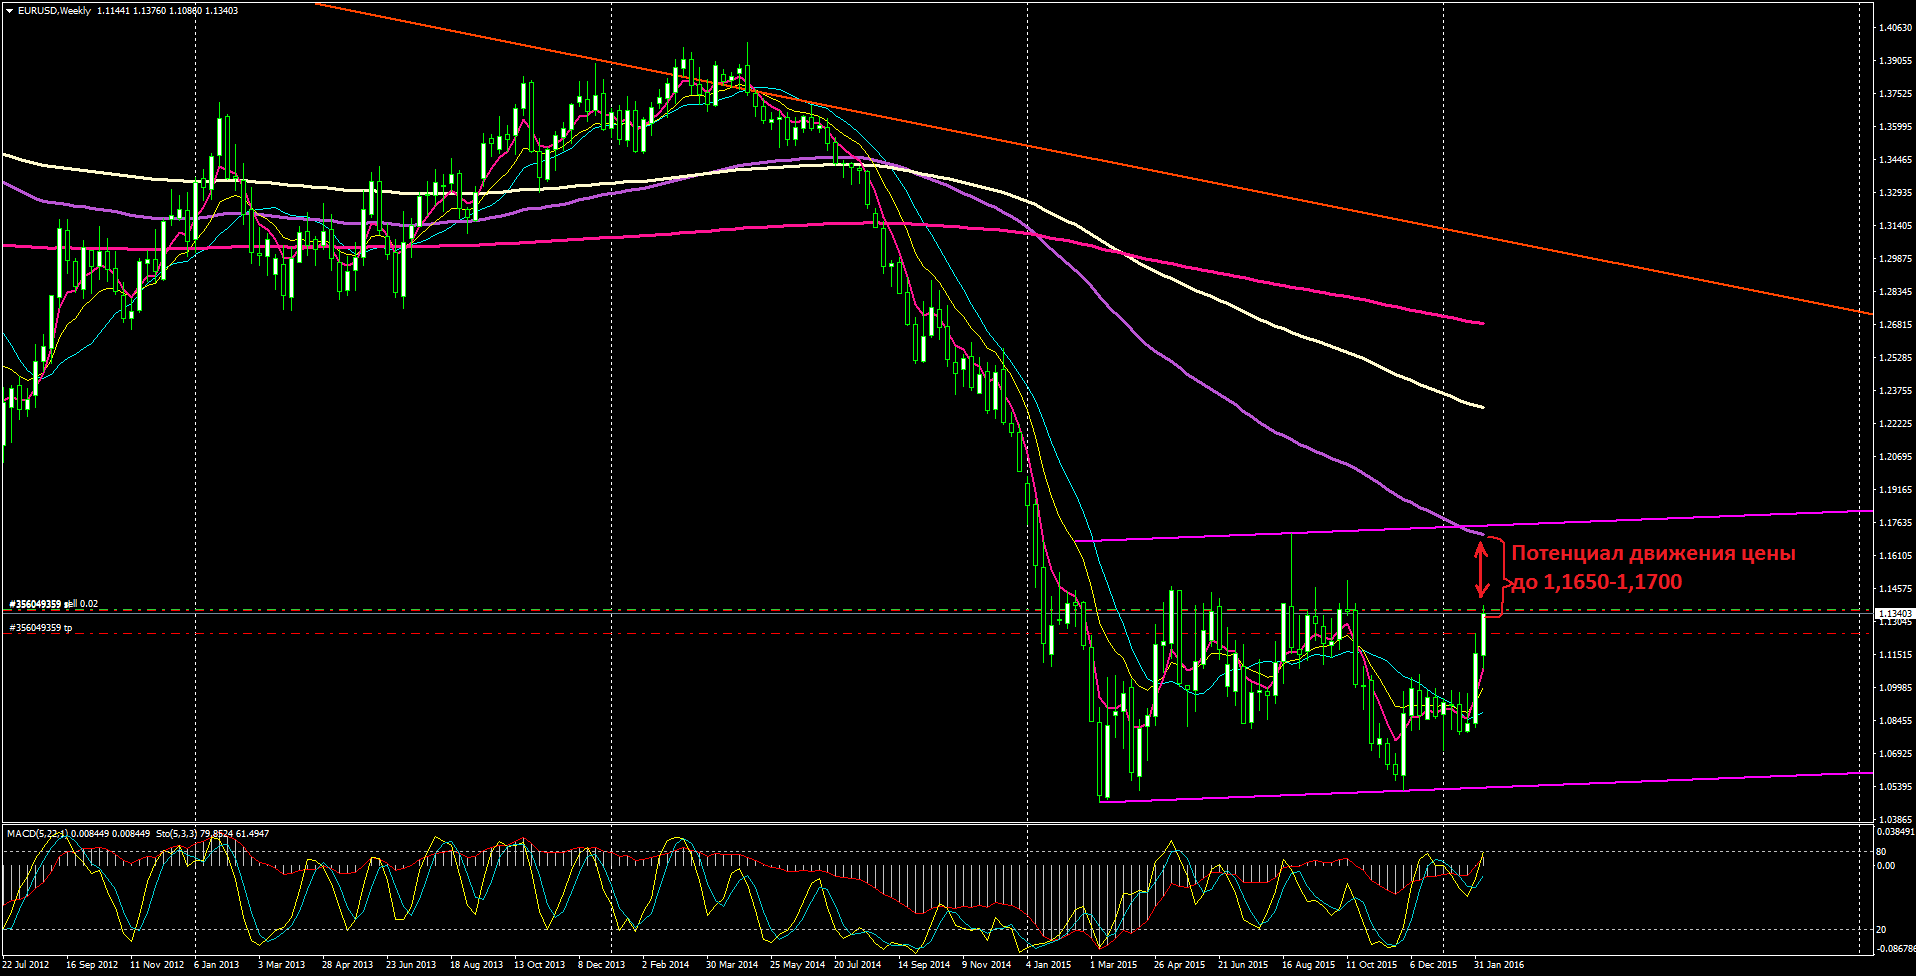This screenshot has width=1916, height=976.
Task: Click the 4 Jan 2015 date label
Action: 1049,965
